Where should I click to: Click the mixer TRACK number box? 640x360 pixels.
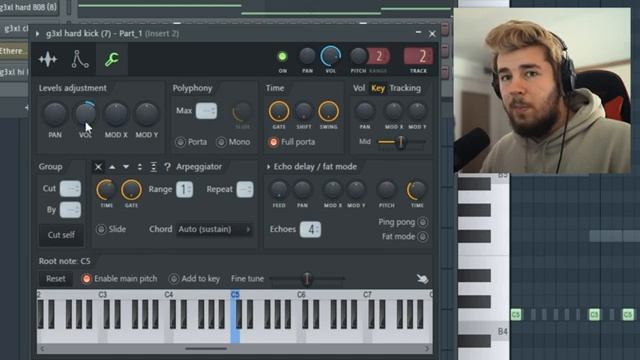(x=418, y=56)
